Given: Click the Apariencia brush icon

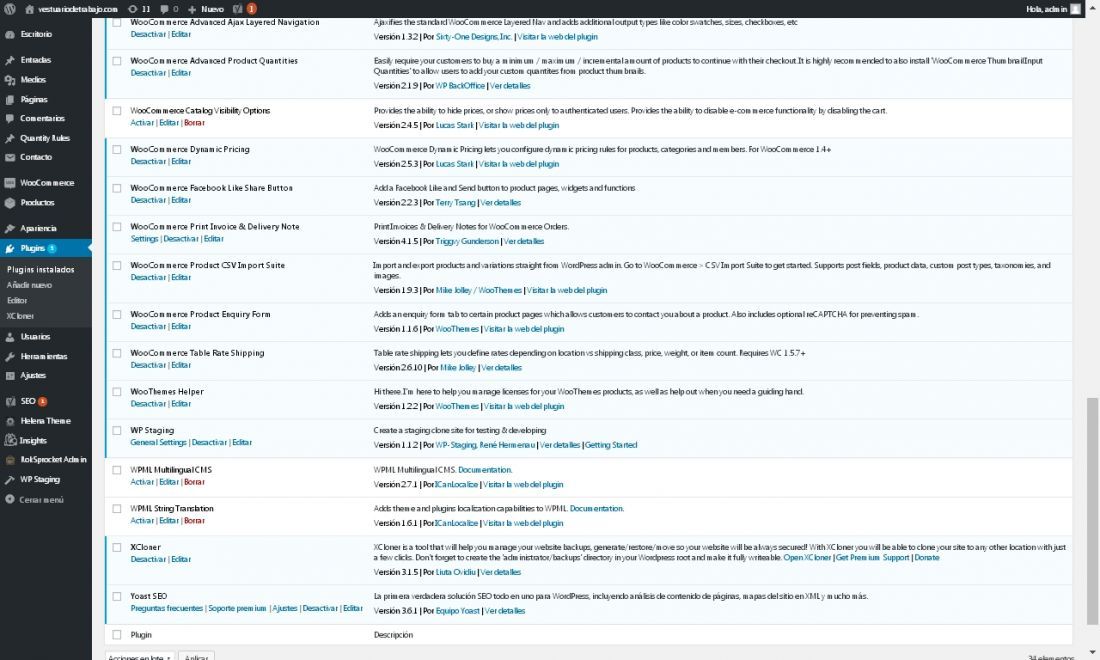Looking at the screenshot, I should click(10, 229).
